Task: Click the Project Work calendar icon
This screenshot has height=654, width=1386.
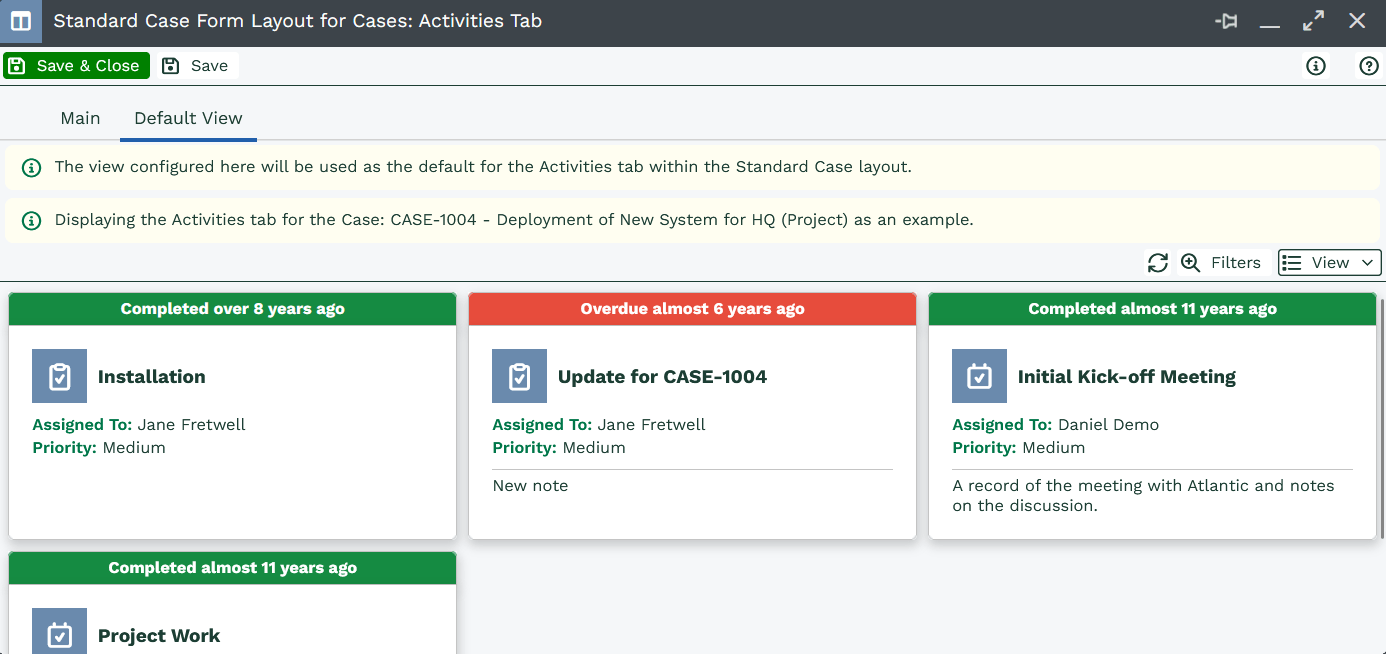Action: [59, 634]
